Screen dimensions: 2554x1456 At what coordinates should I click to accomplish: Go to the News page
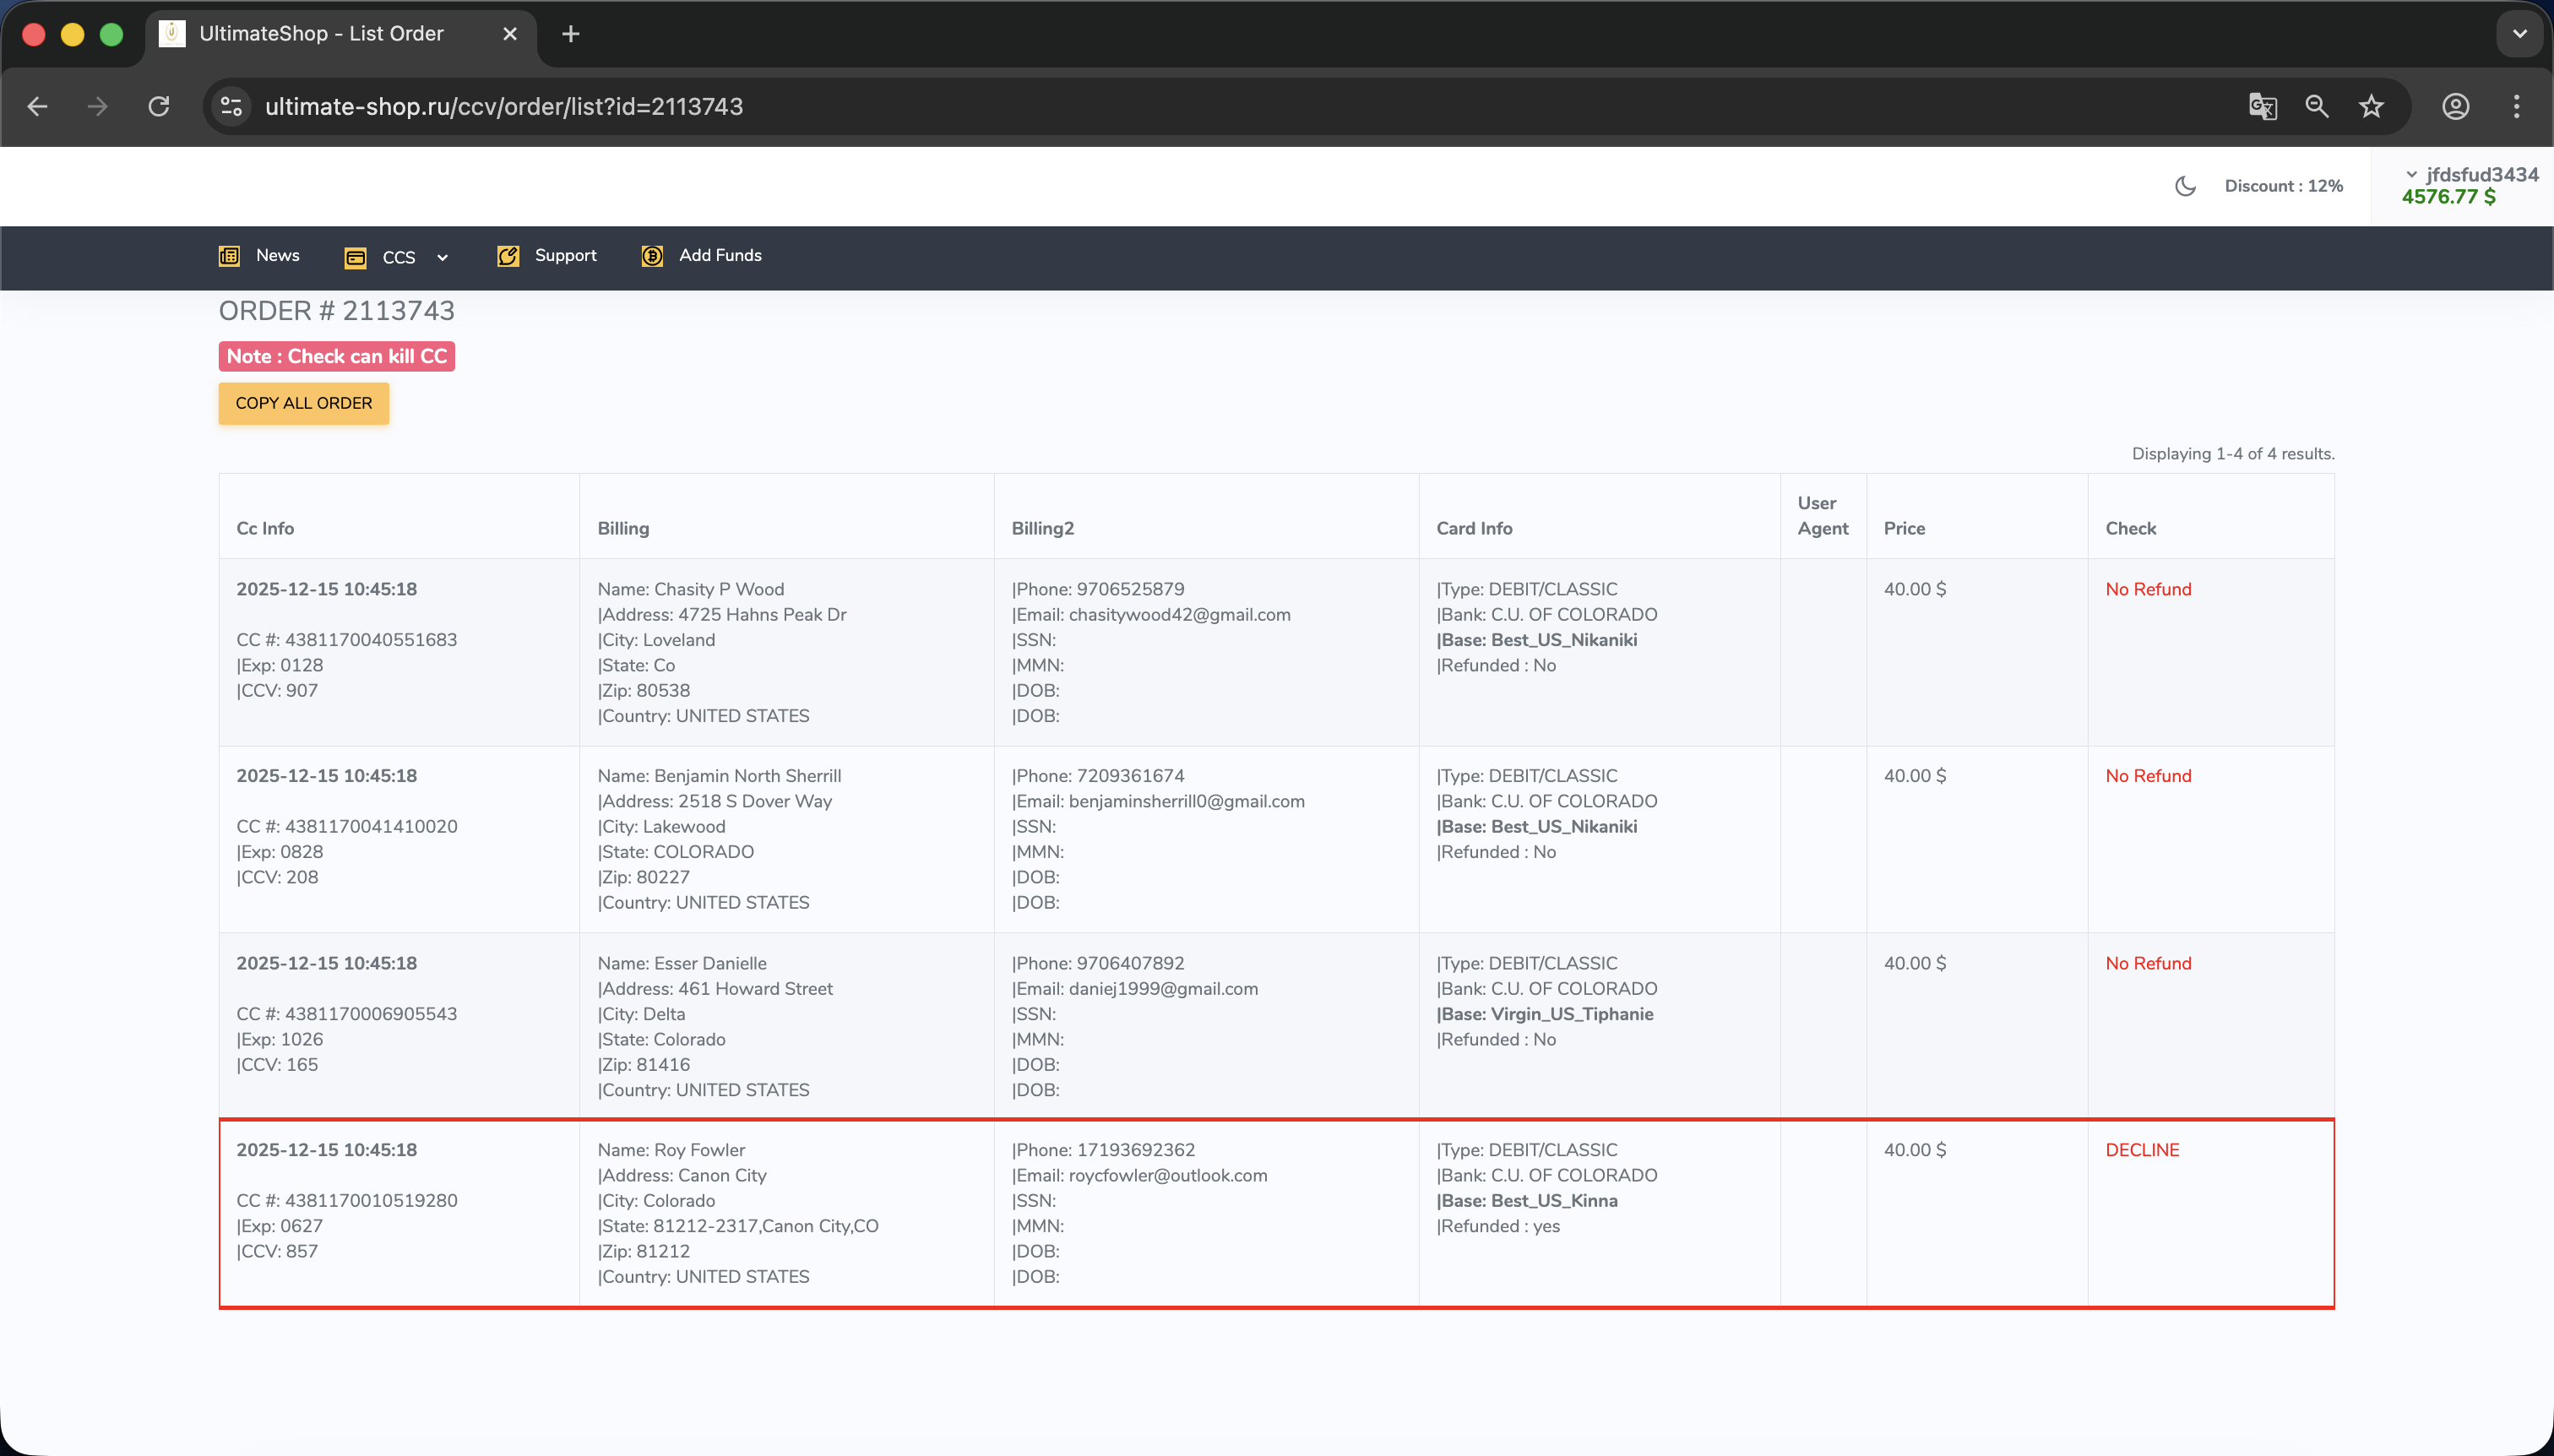(x=277, y=255)
